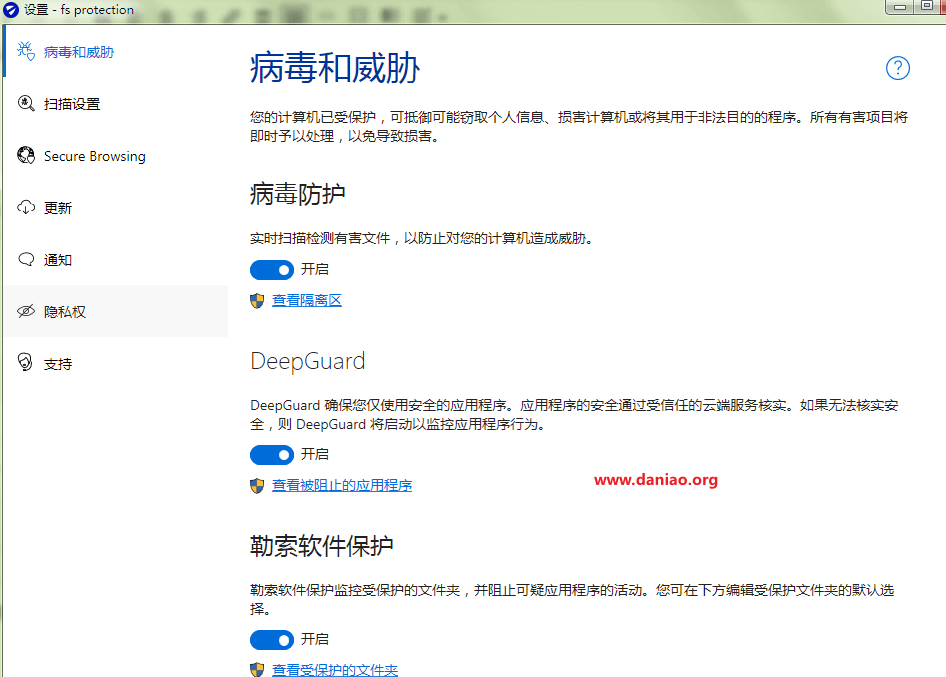946x677 pixels.
Task: Open the 查看被阻止的应用程序 link
Action: [x=342, y=485]
